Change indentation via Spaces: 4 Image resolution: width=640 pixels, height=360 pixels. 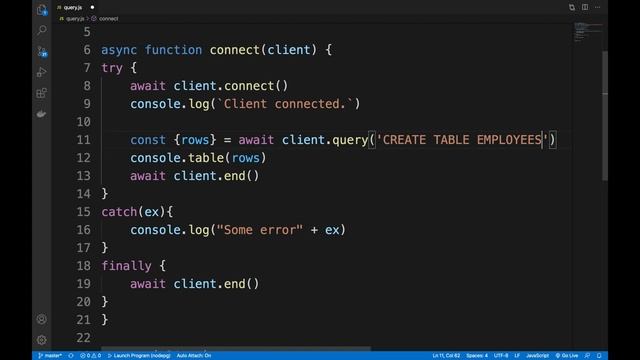pyautogui.click(x=477, y=356)
